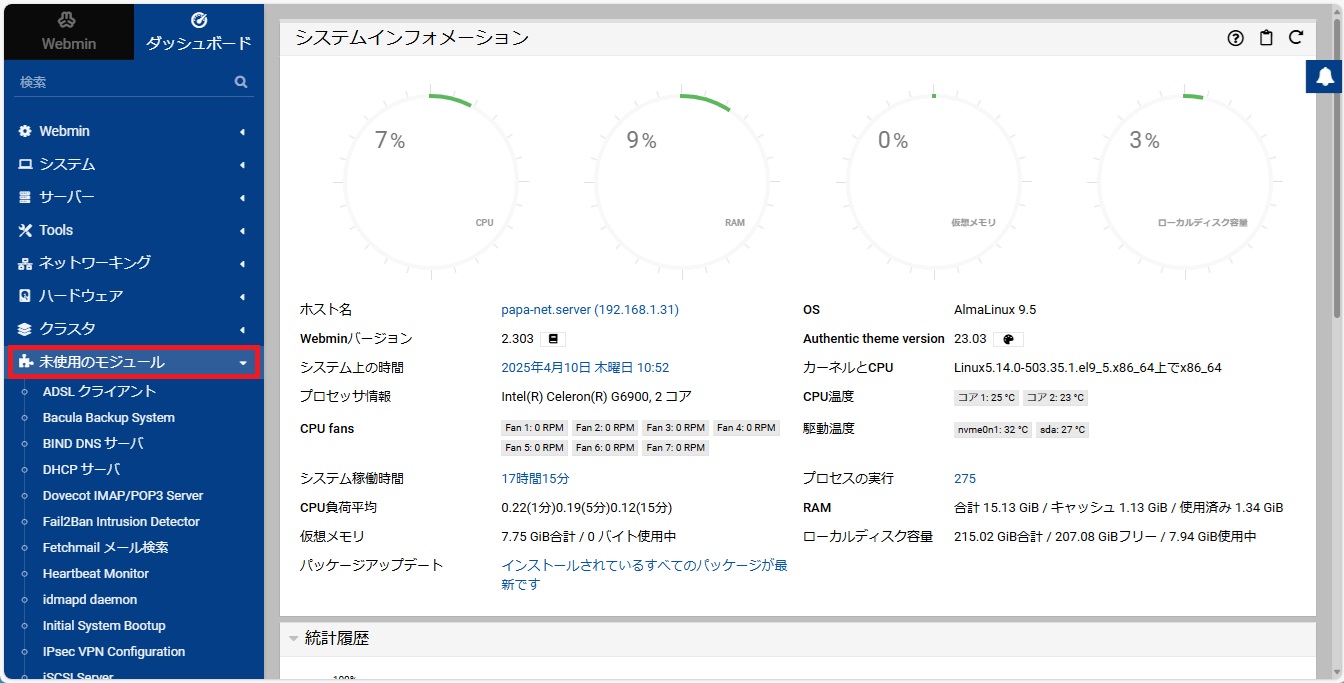Switch to the ダッシュボード tab
This screenshot has height=683, width=1344.
click(x=198, y=31)
